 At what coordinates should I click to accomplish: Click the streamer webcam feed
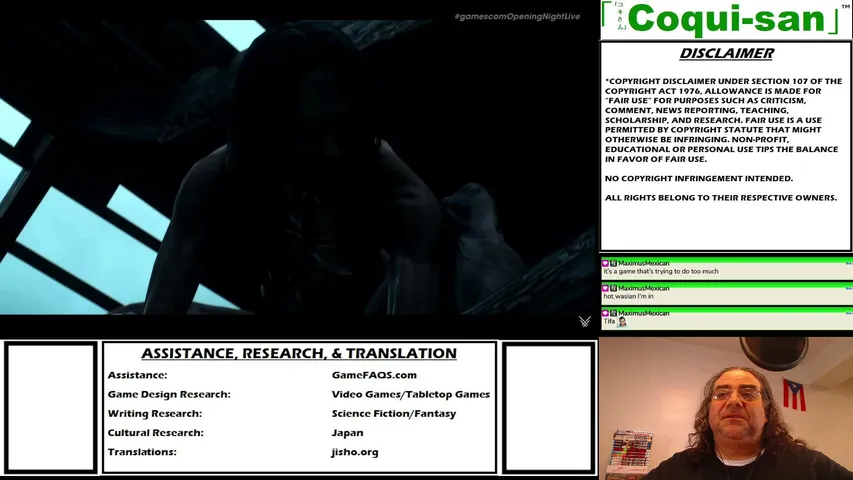(726, 408)
